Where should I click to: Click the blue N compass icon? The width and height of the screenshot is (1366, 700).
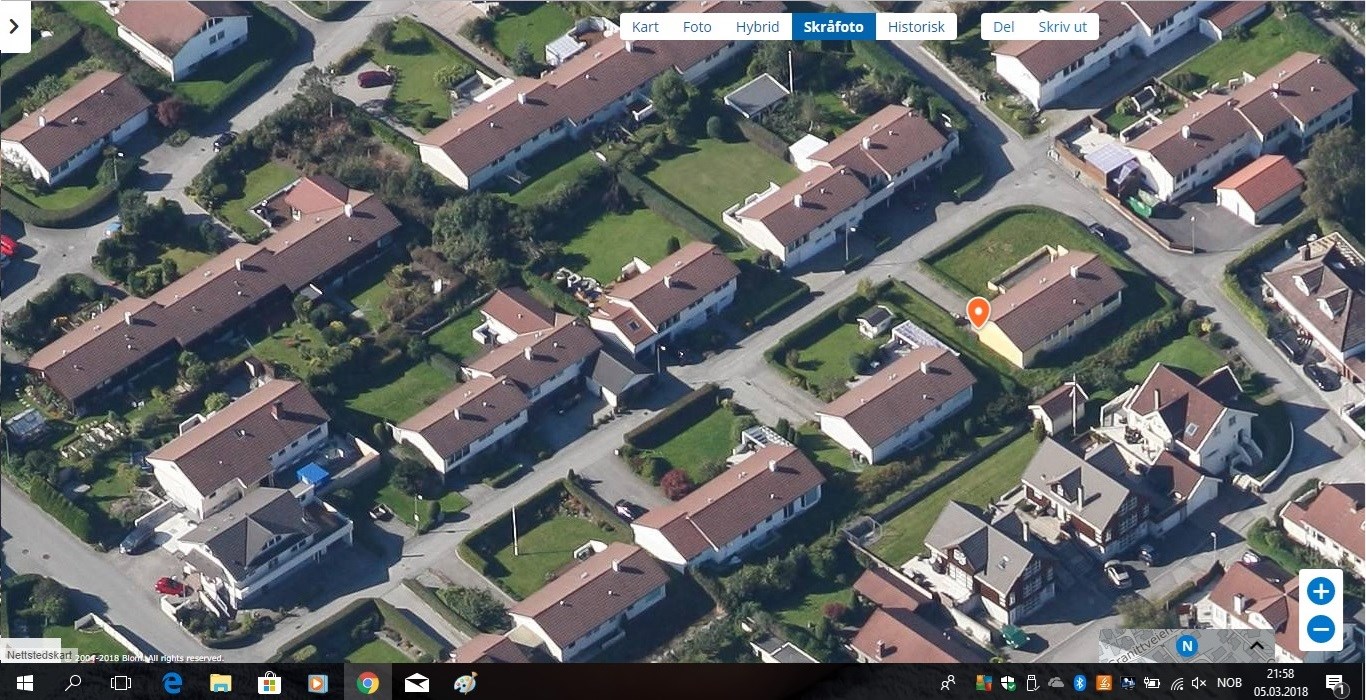pos(1187,645)
